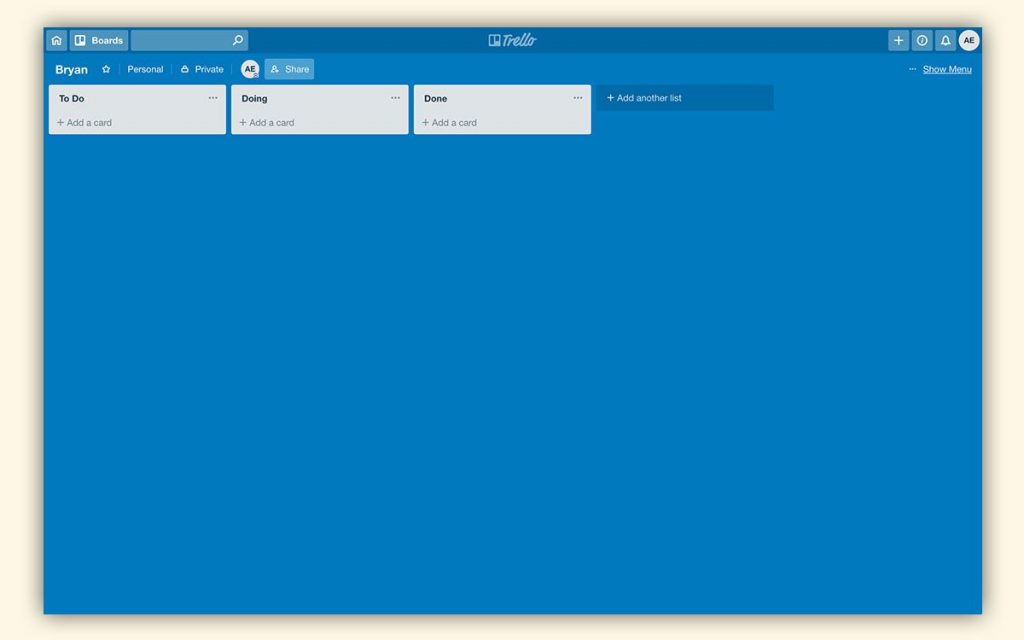
Task: Open the Doing list actions menu
Action: click(395, 98)
